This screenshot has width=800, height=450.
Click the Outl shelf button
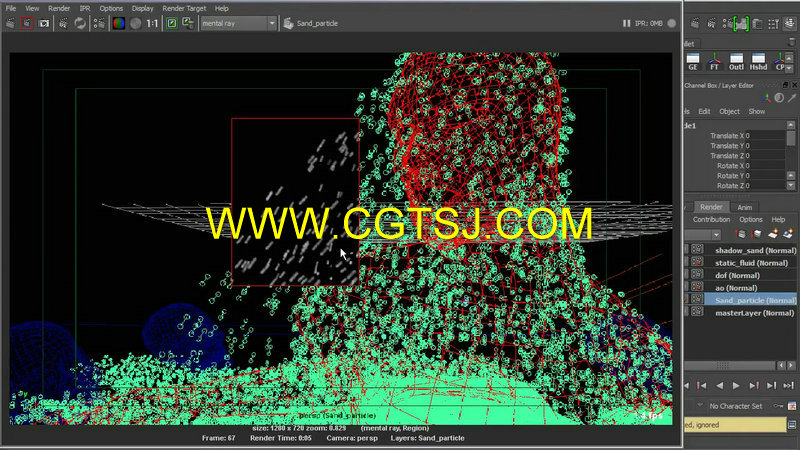736,61
